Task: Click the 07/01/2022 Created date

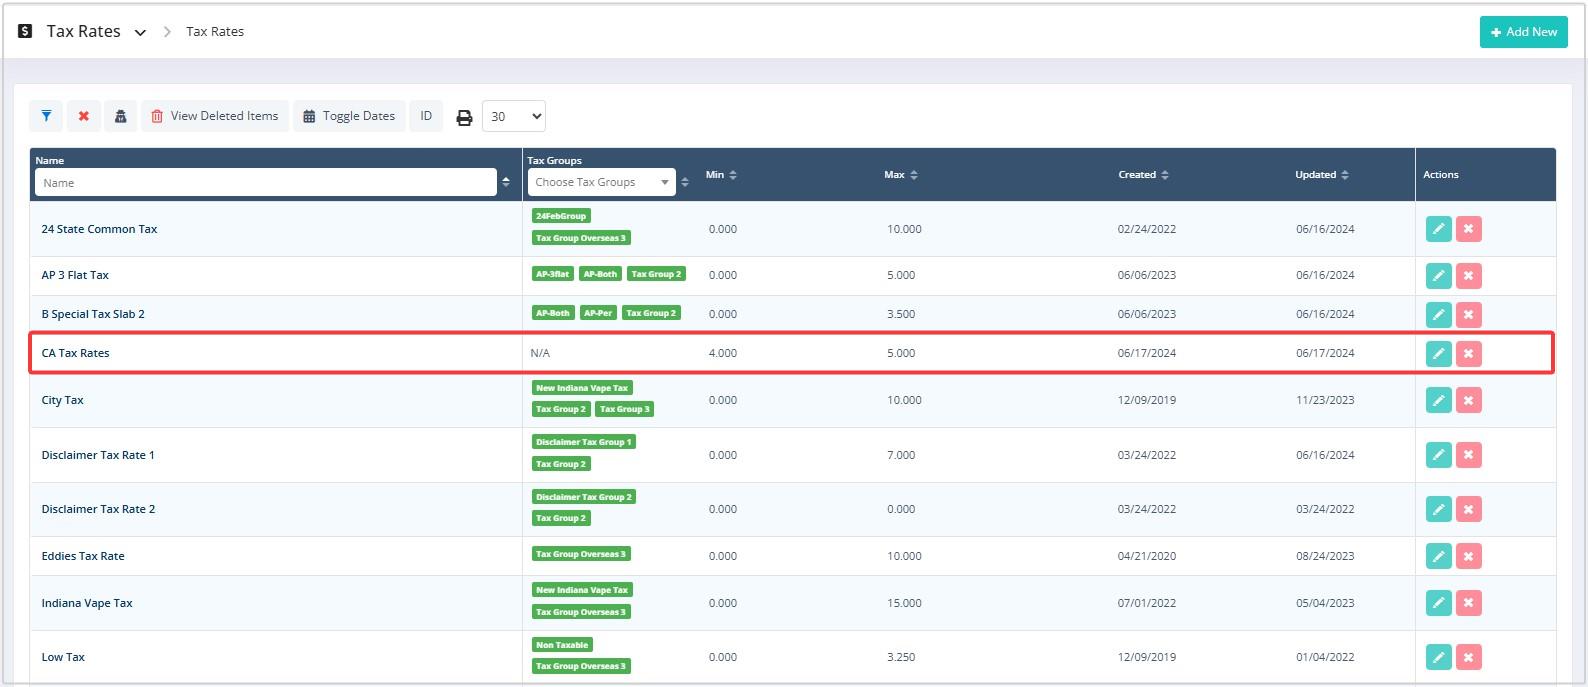Action: (1147, 603)
